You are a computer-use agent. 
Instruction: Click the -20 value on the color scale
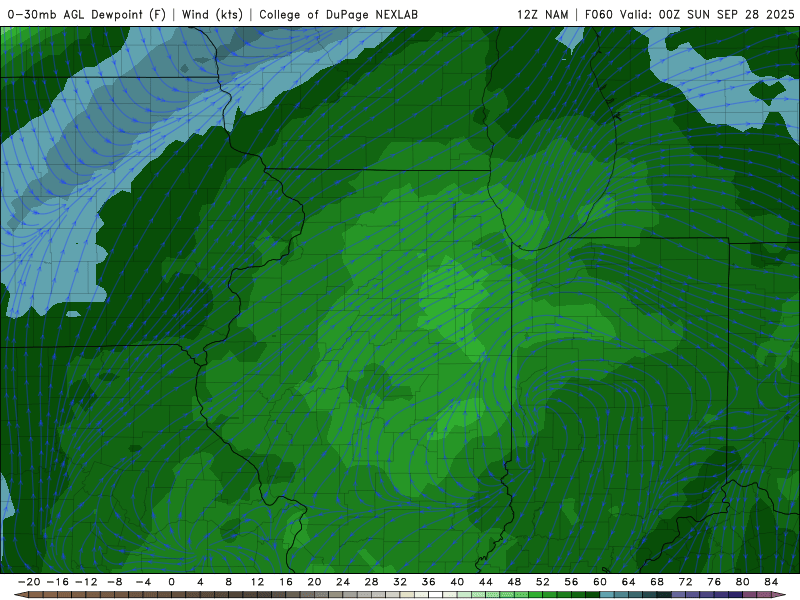click(x=29, y=582)
